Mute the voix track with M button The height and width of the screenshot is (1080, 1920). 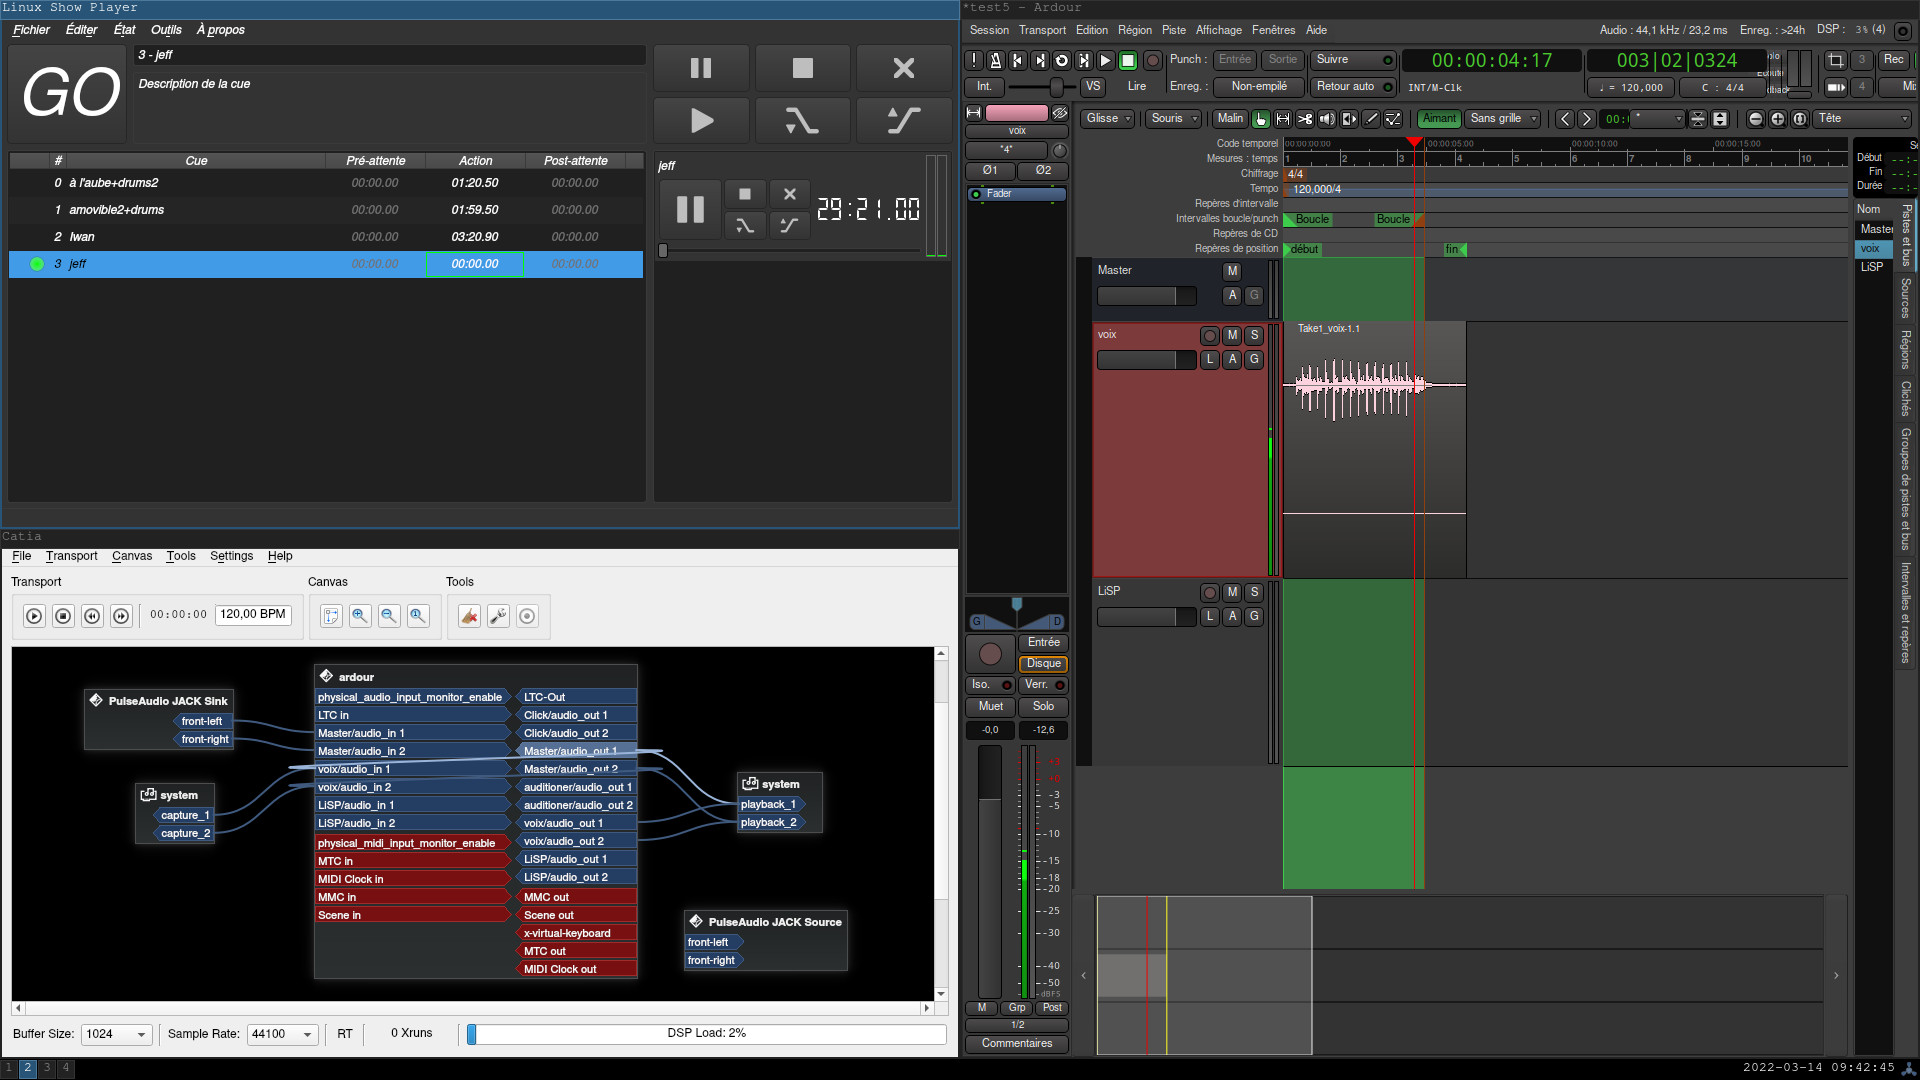point(1232,336)
